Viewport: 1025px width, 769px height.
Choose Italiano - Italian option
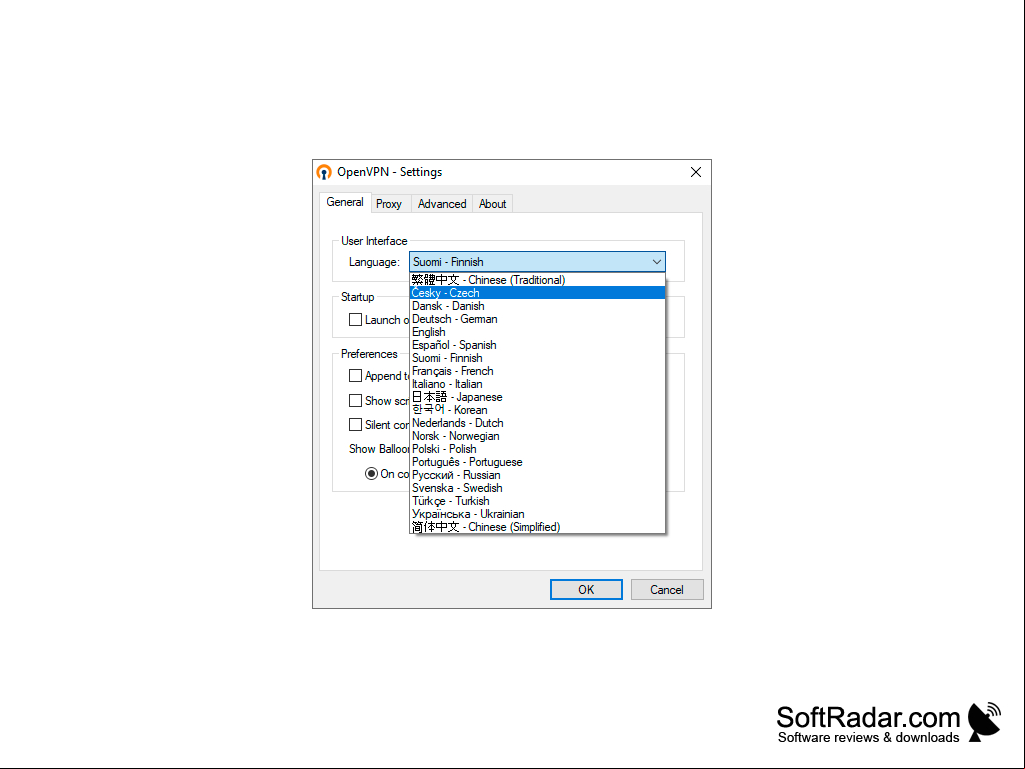(x=537, y=384)
